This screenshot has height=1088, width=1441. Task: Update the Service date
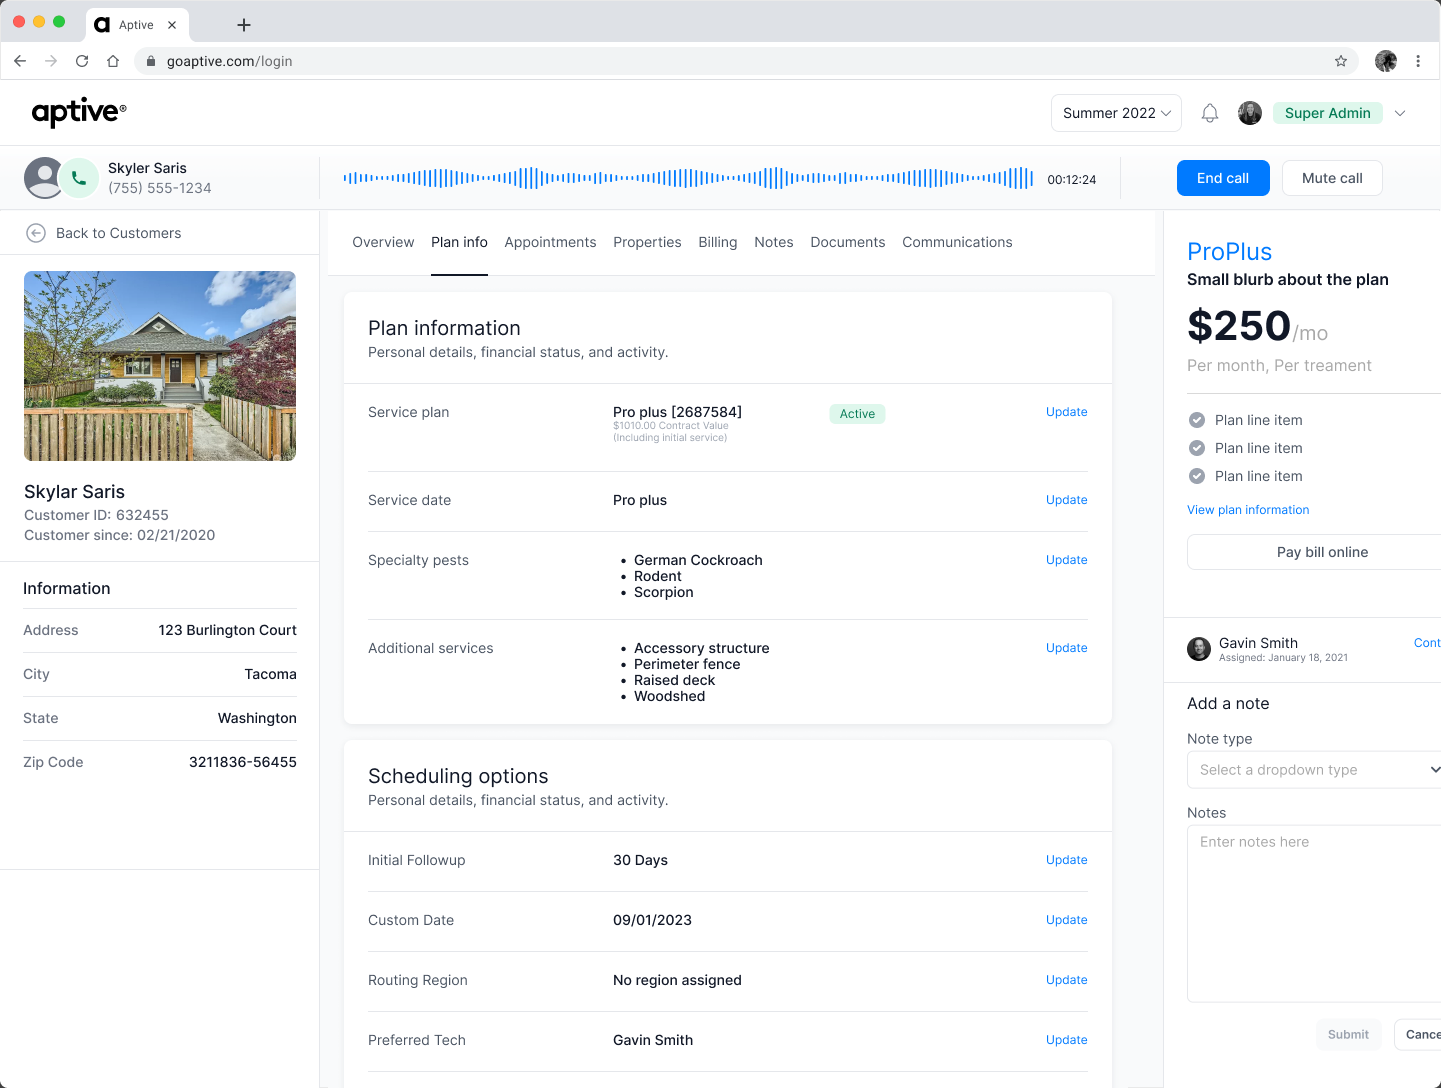1067,500
